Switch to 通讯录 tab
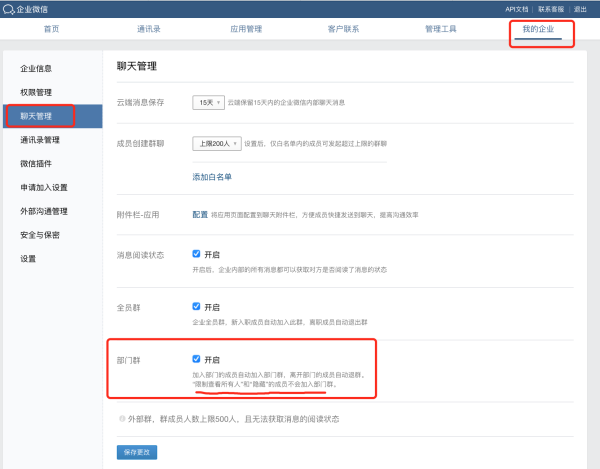 click(152, 30)
